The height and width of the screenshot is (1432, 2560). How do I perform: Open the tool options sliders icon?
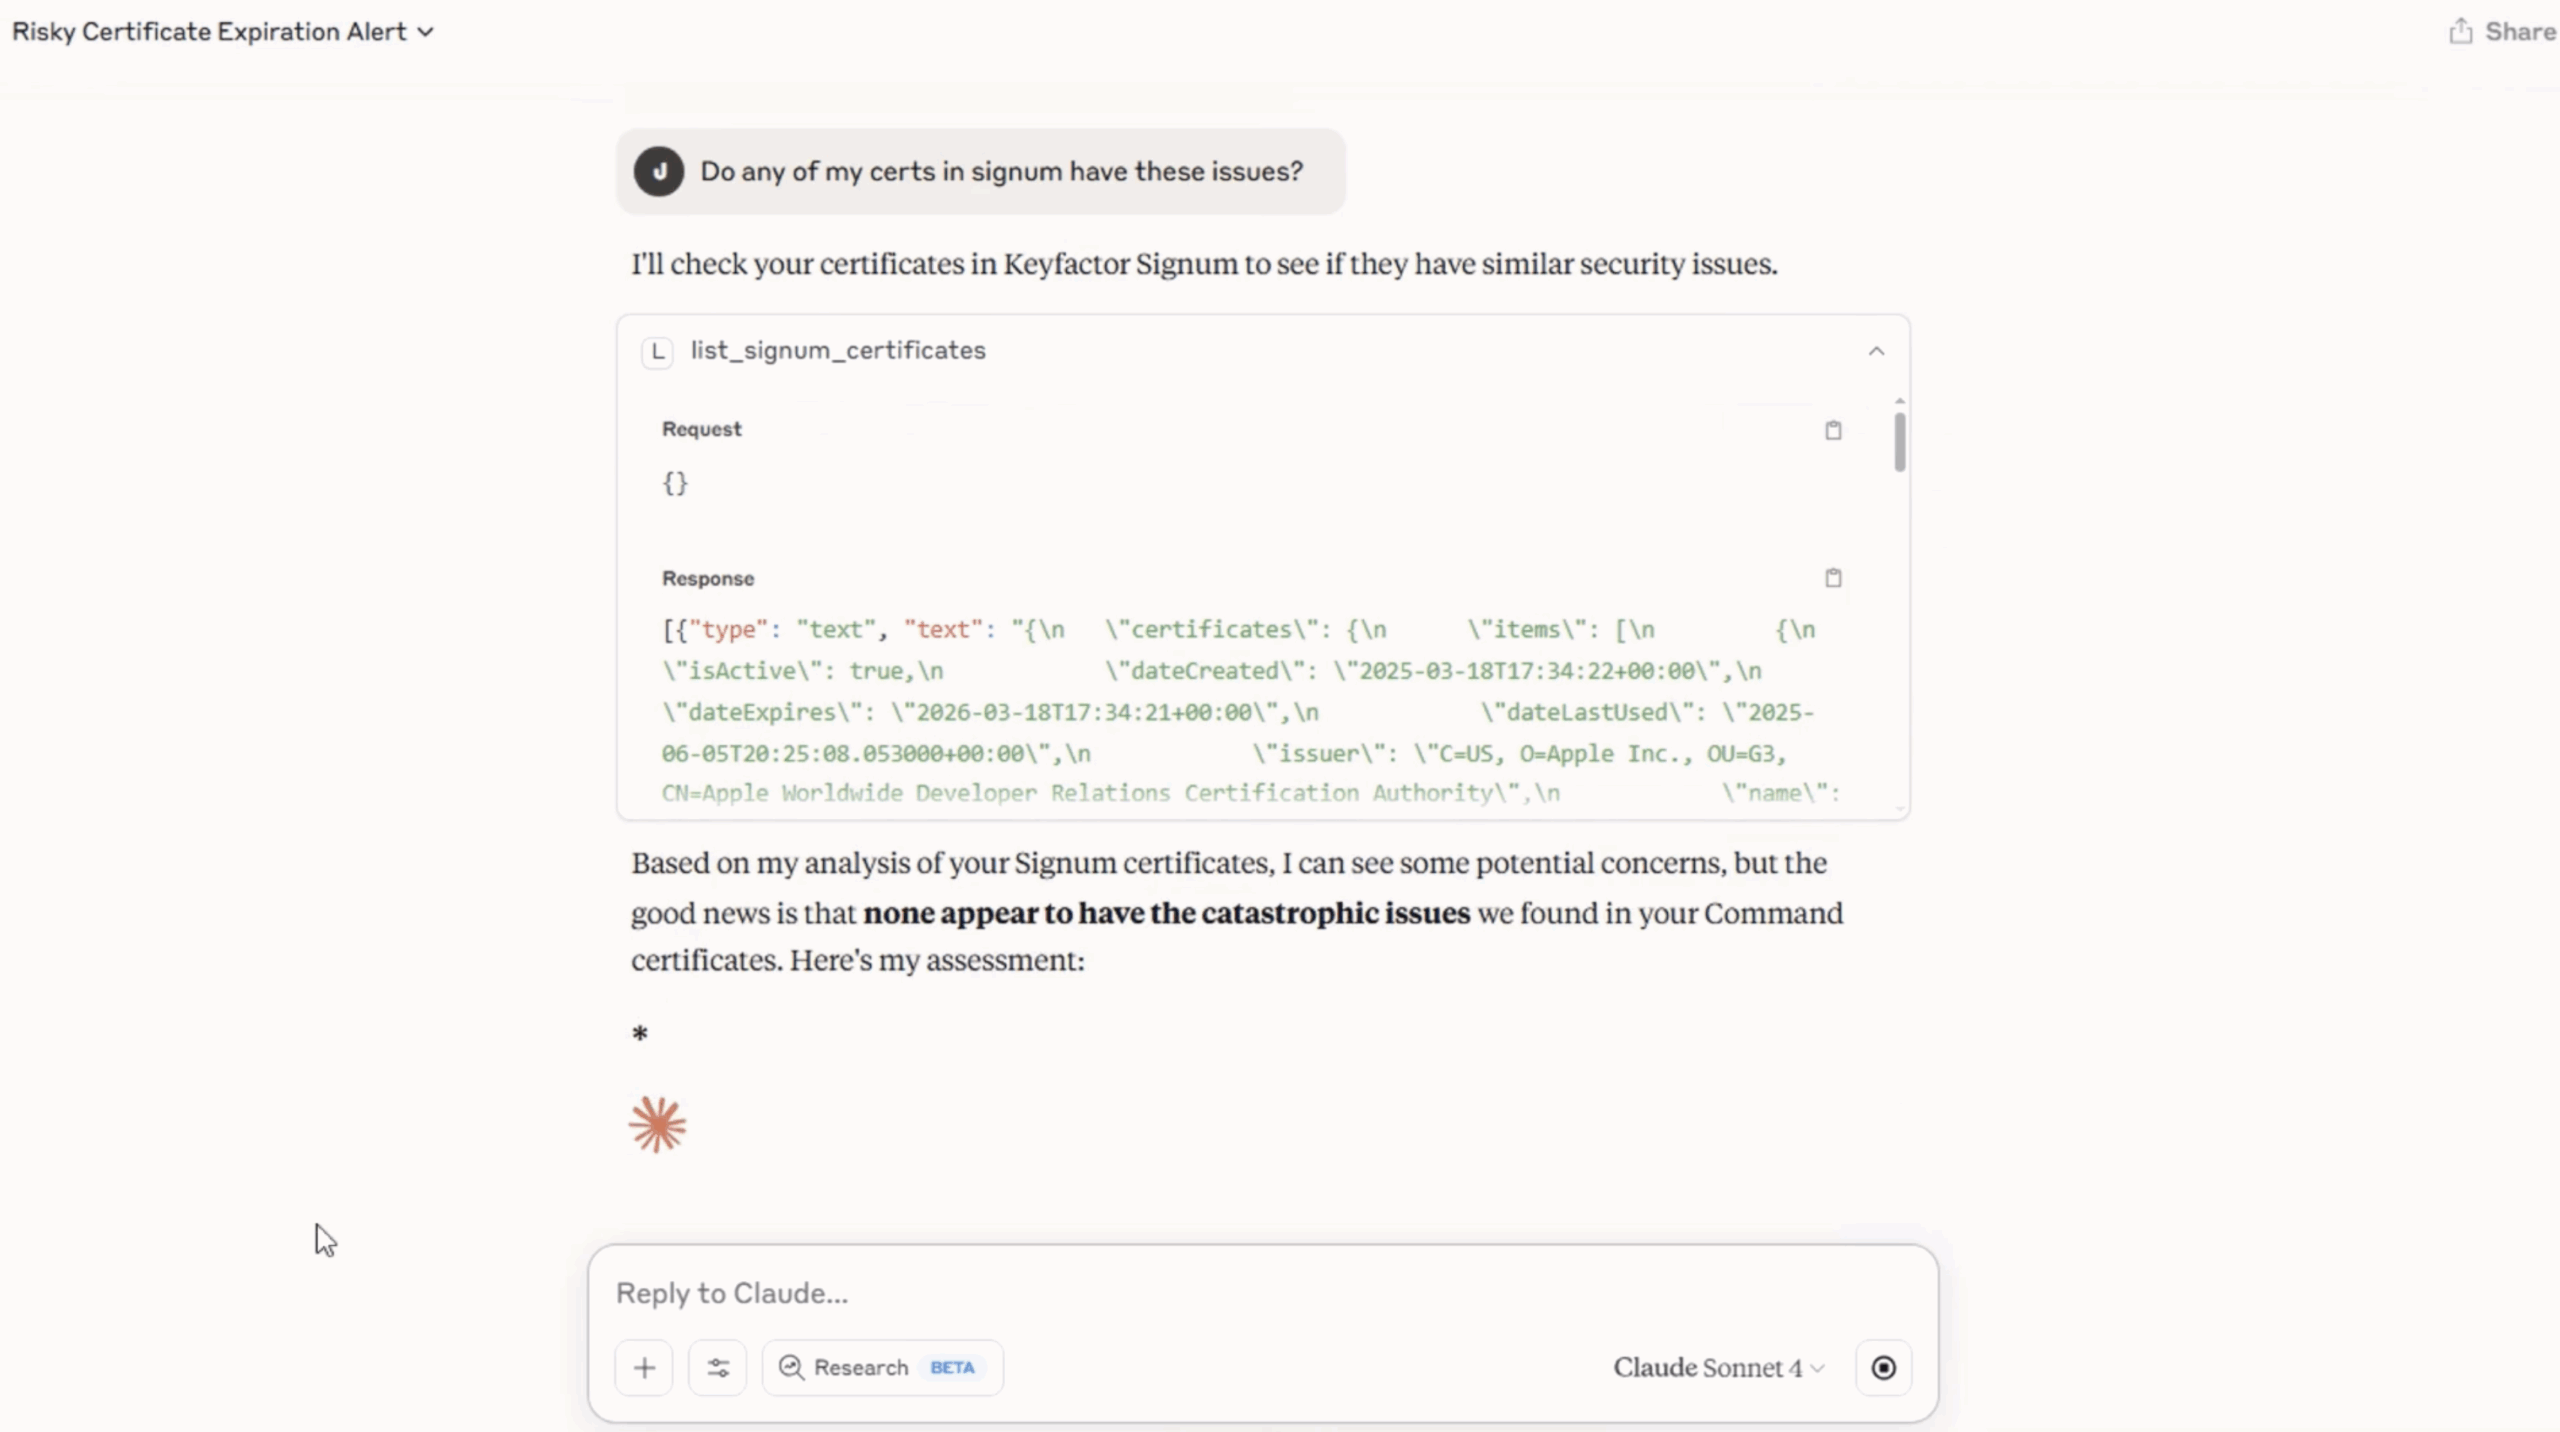(x=717, y=1367)
